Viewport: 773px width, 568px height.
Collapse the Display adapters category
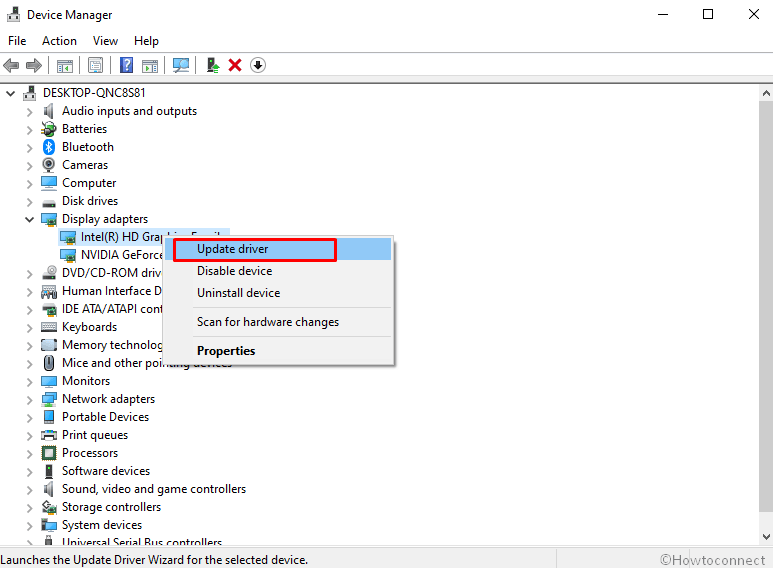coord(30,219)
